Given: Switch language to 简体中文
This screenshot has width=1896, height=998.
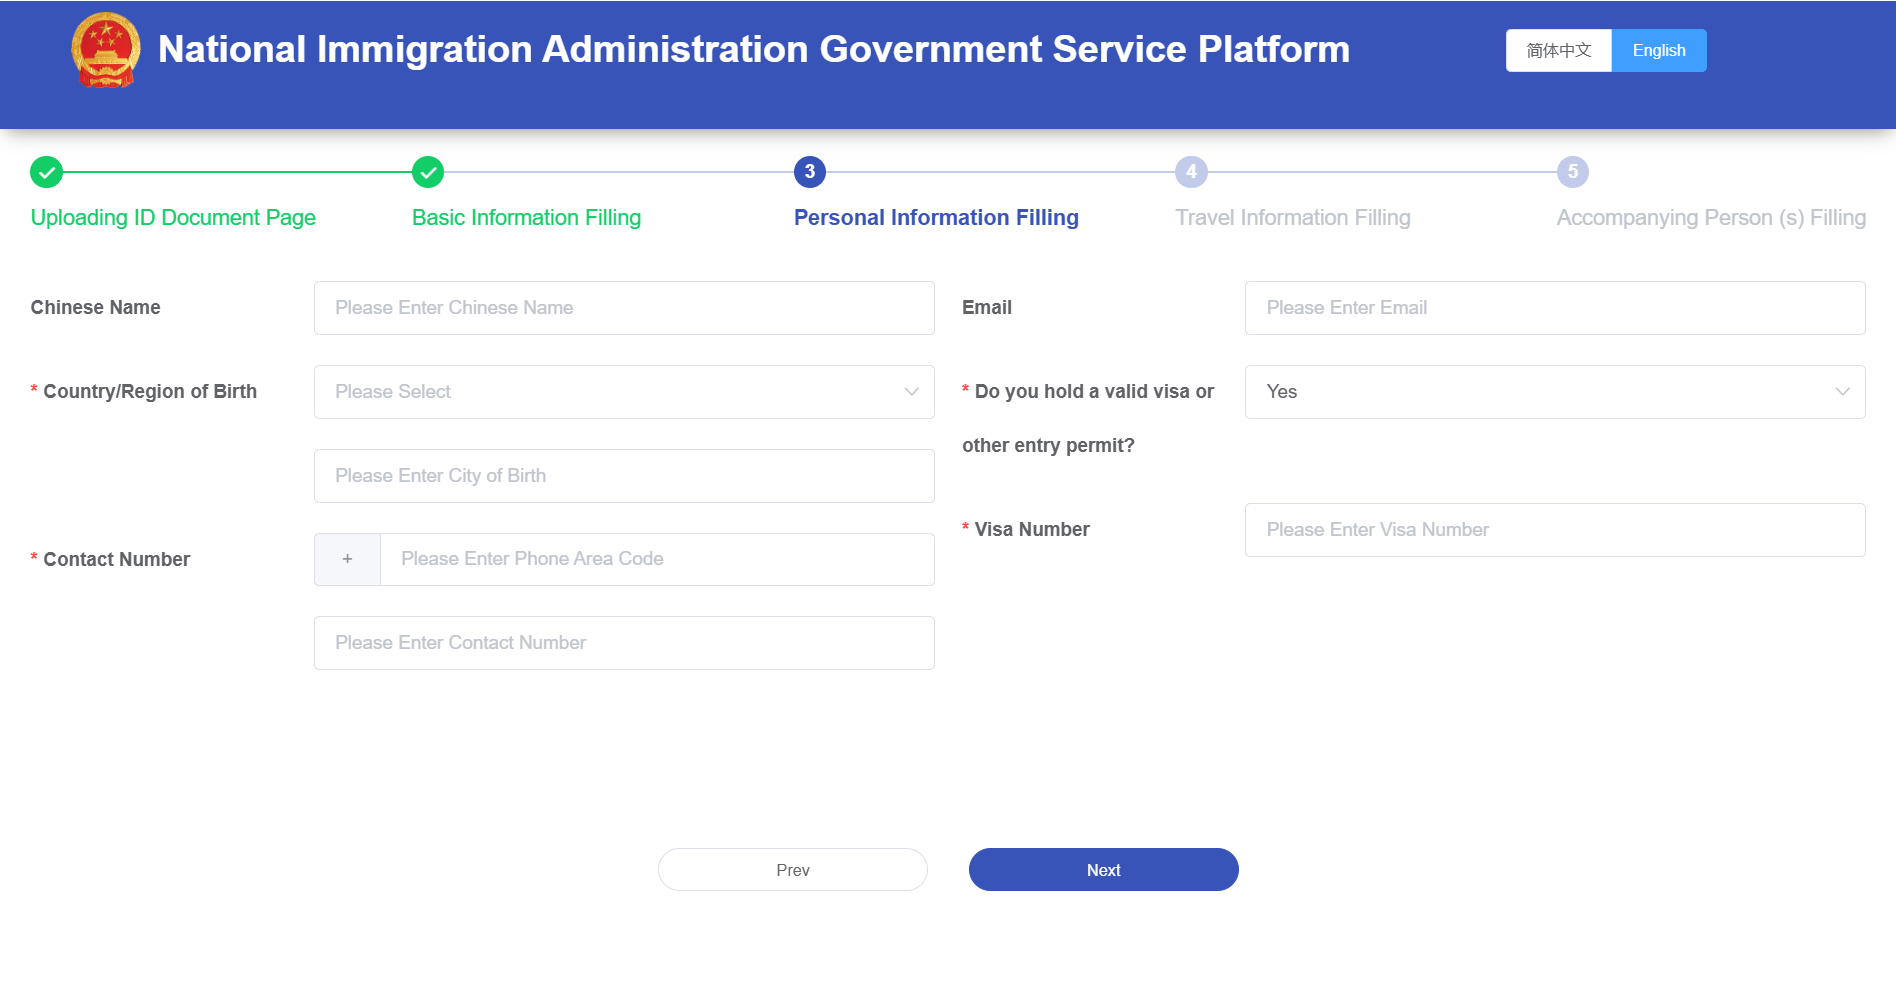Looking at the screenshot, I should [x=1558, y=50].
